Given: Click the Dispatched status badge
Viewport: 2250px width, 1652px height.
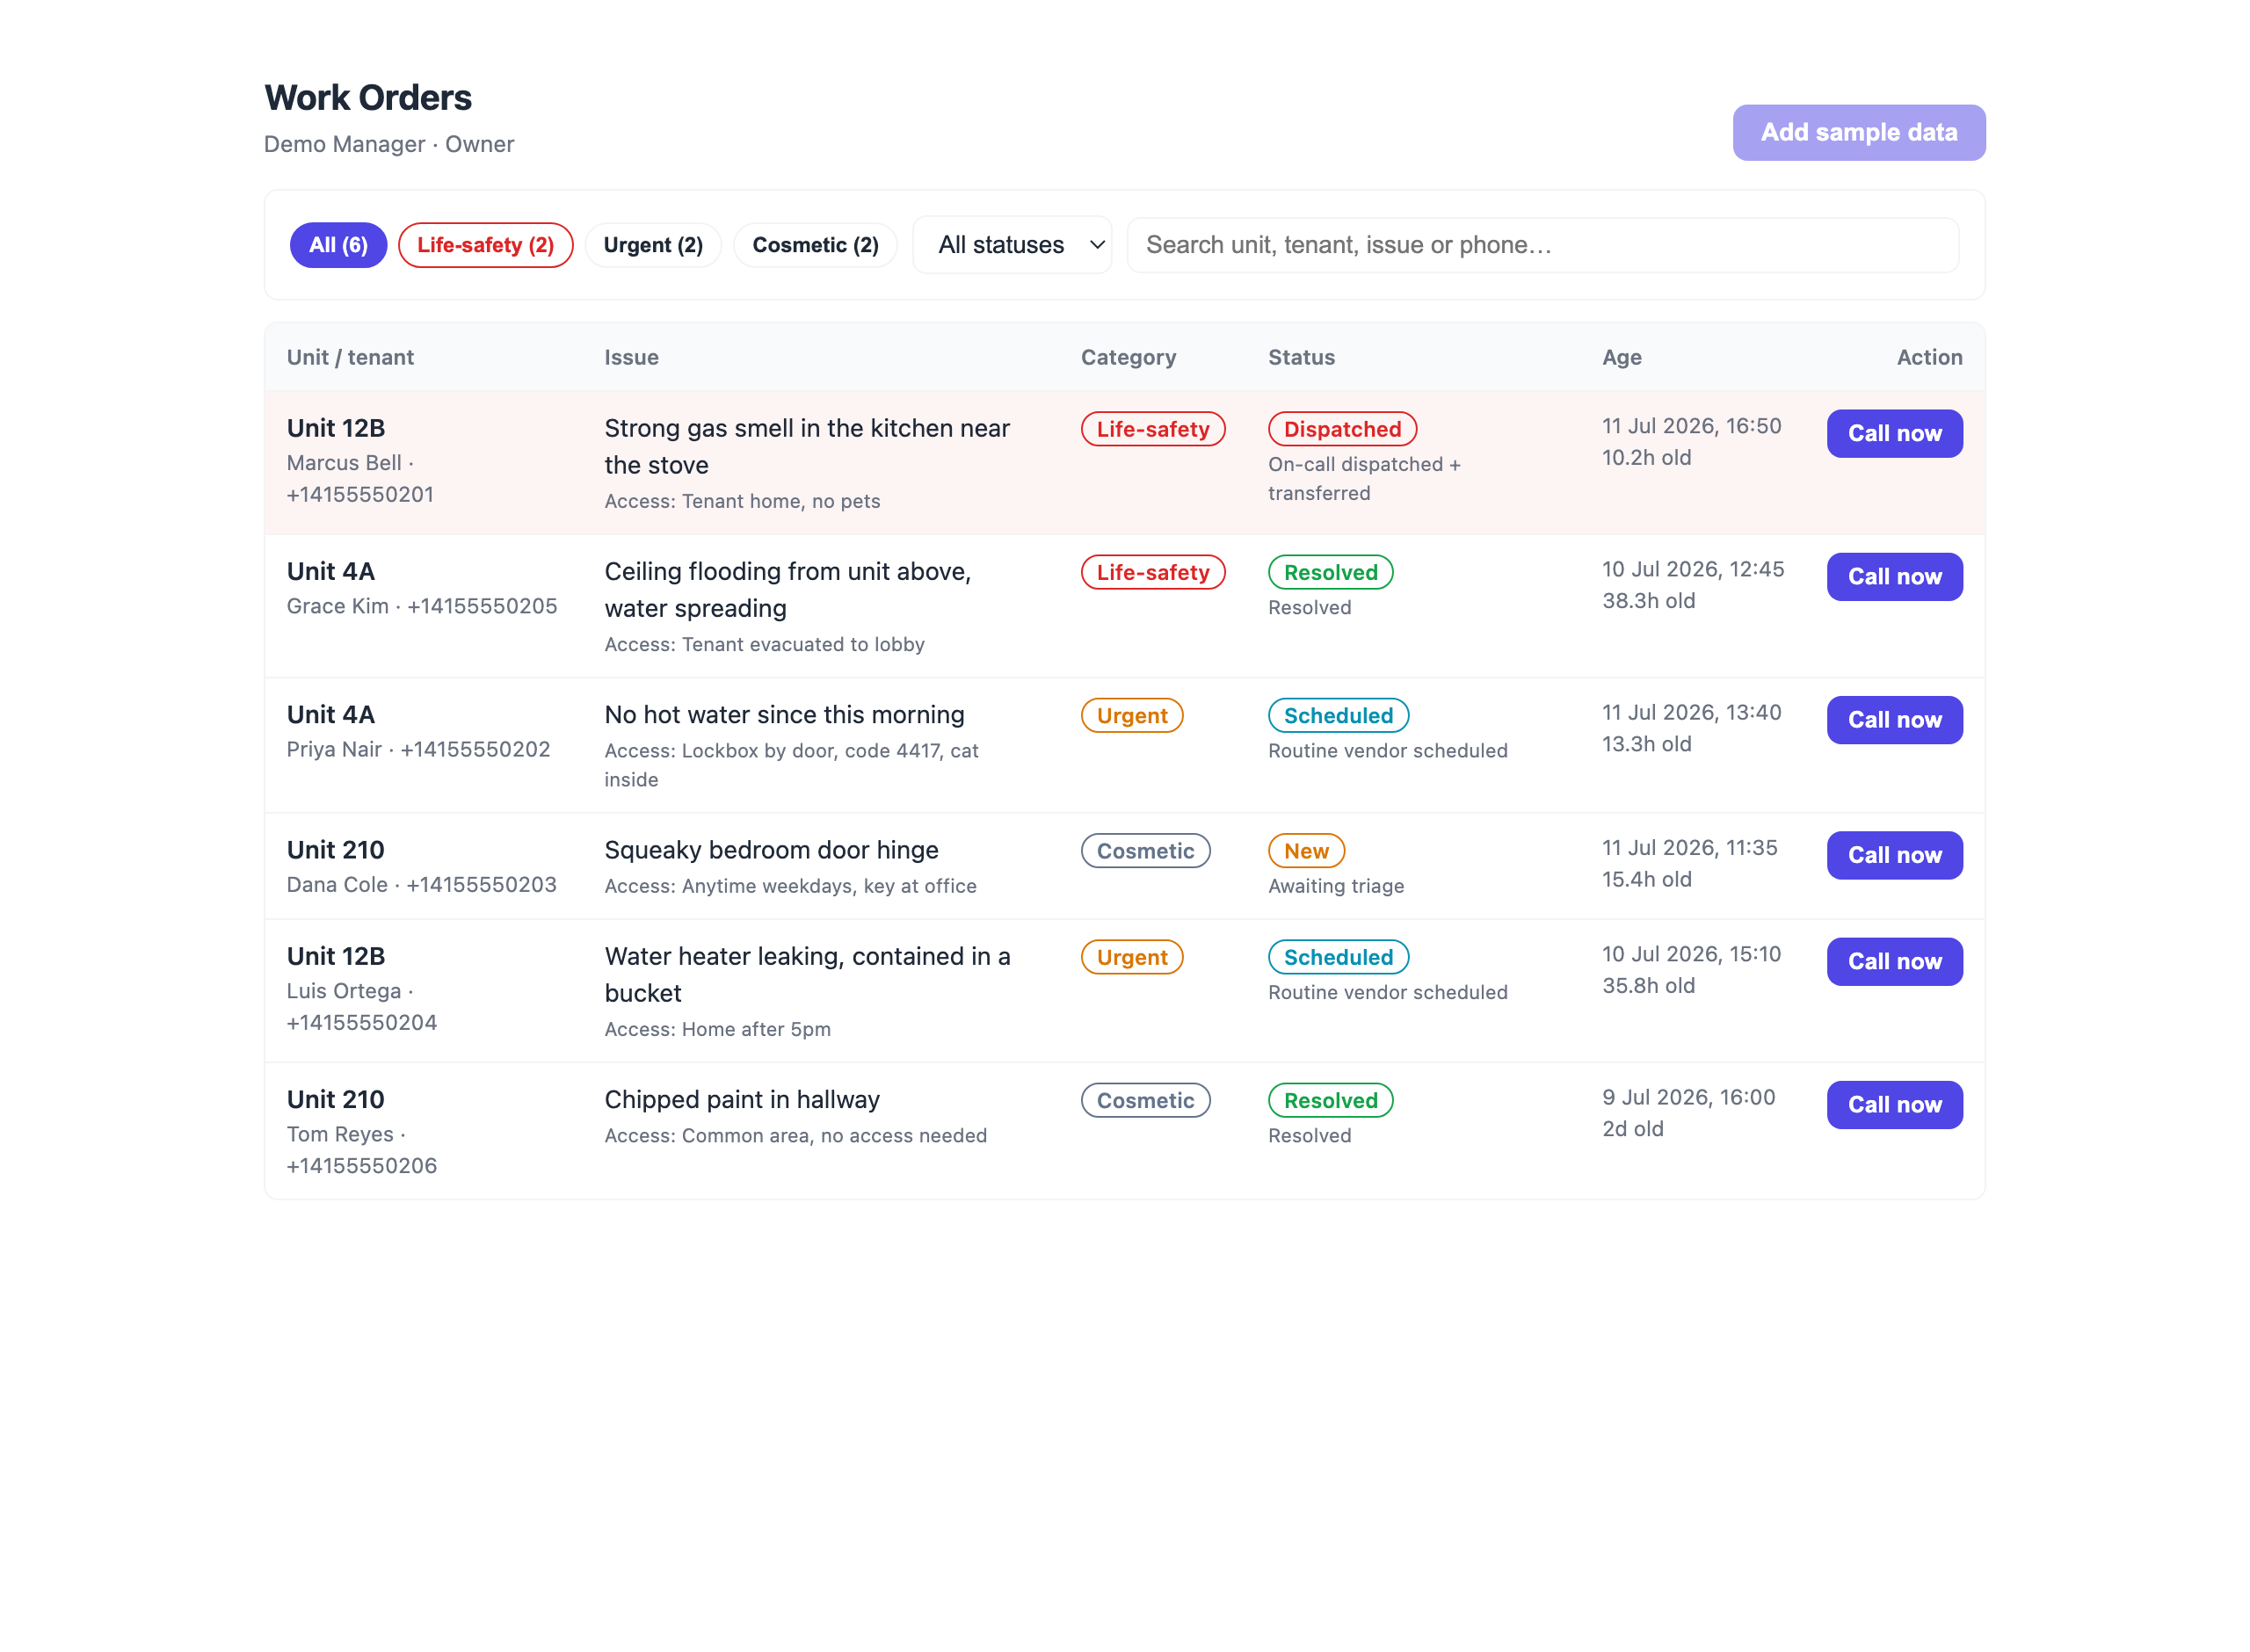Looking at the screenshot, I should 1342,429.
